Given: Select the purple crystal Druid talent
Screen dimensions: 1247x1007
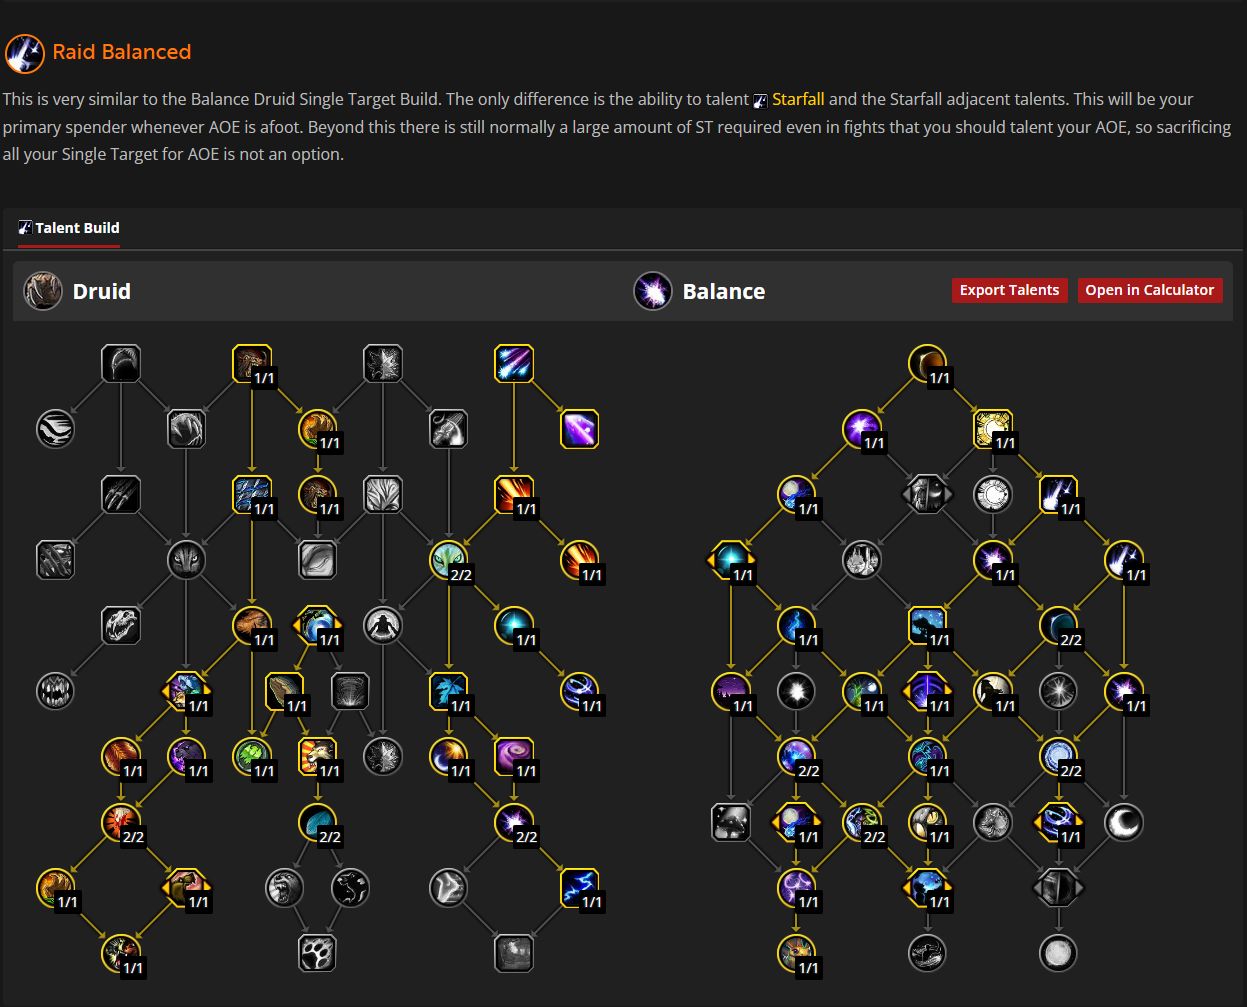Looking at the screenshot, I should tap(579, 429).
